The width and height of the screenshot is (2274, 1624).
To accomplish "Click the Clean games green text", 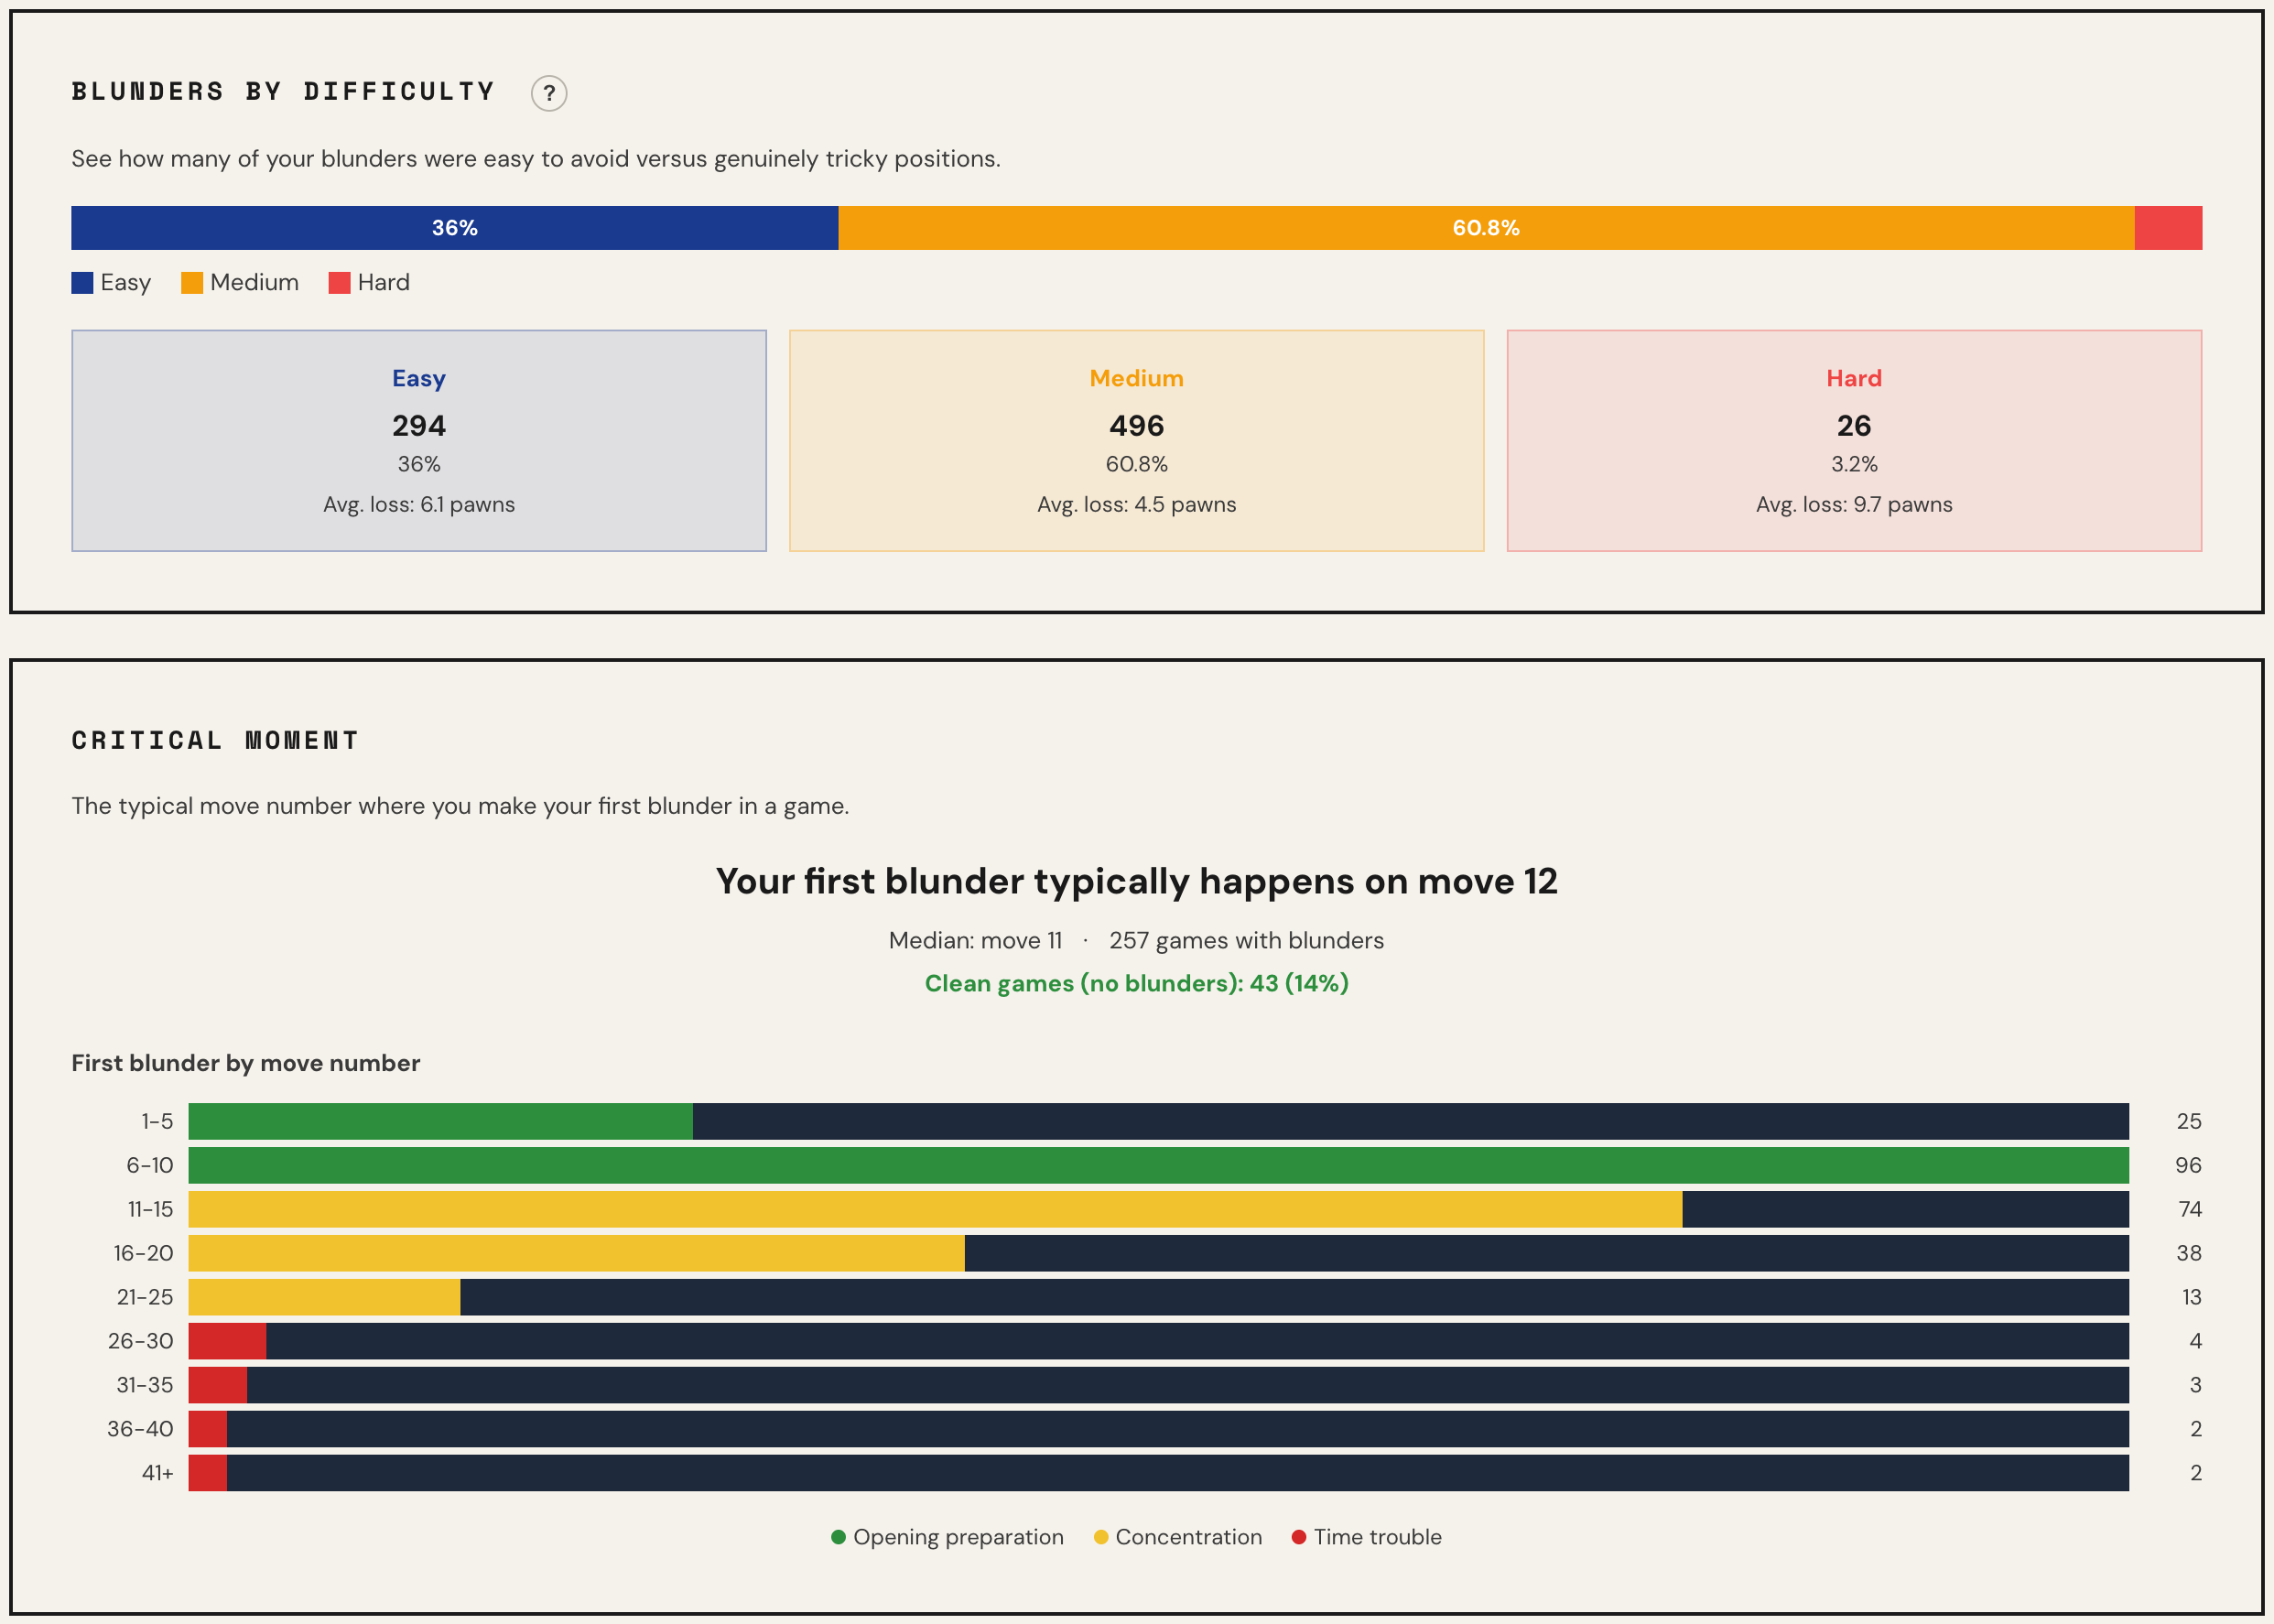I will [1136, 983].
